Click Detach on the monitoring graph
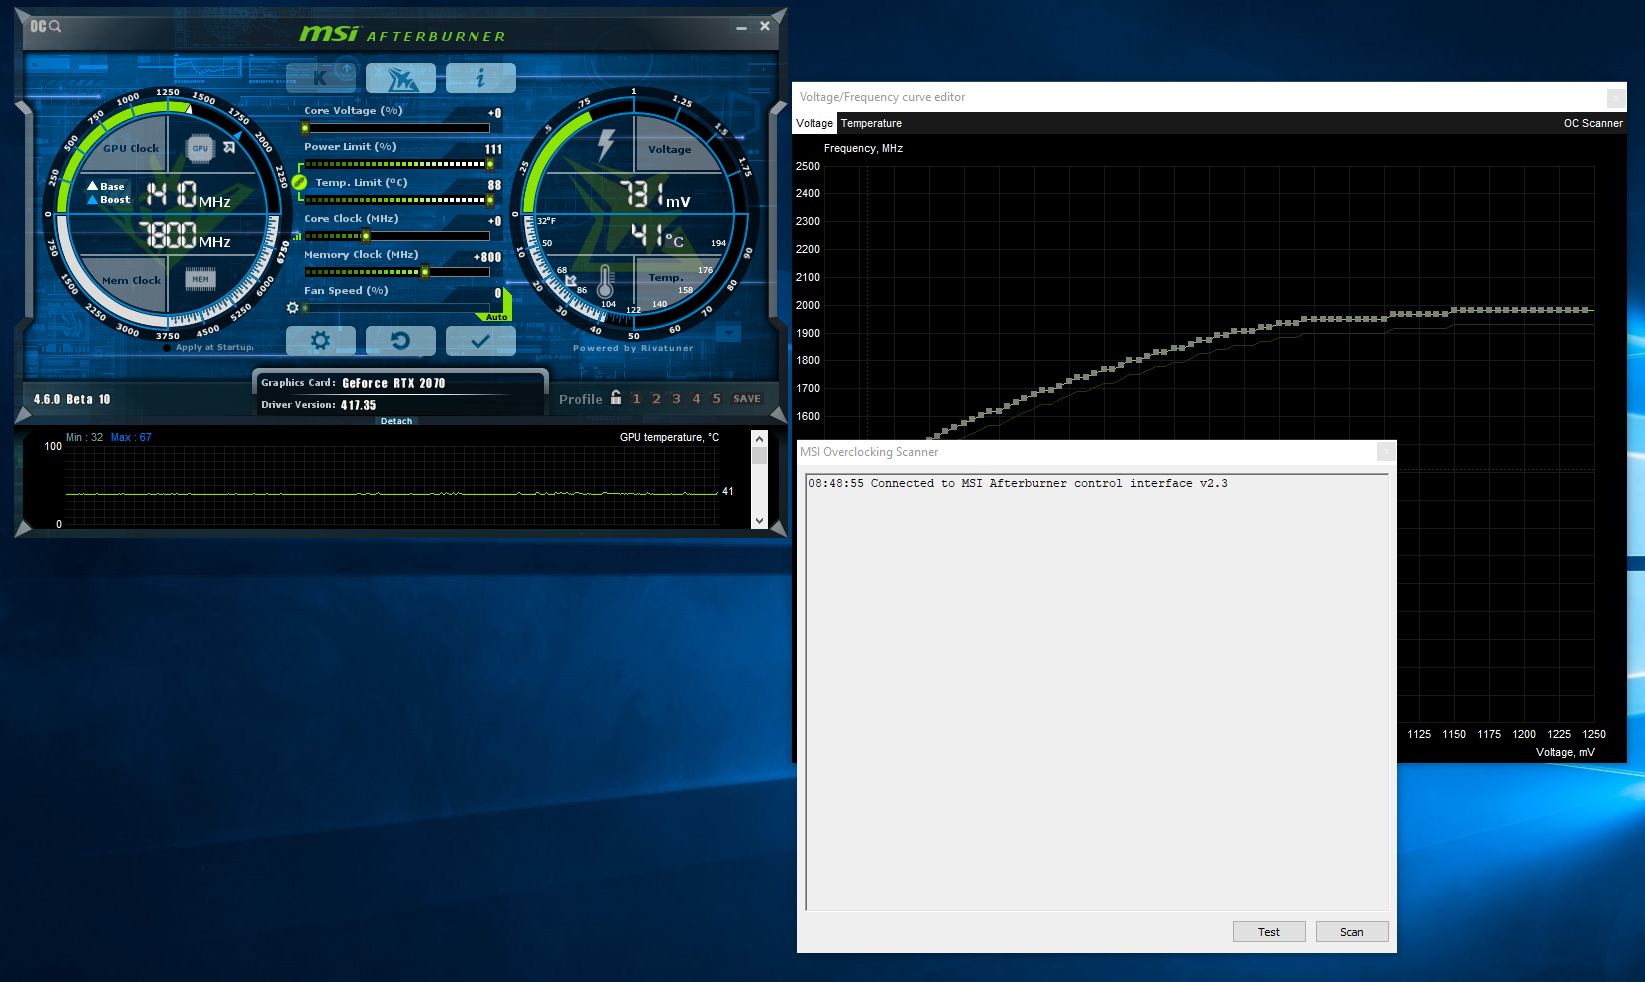This screenshot has width=1645, height=982. [396, 421]
